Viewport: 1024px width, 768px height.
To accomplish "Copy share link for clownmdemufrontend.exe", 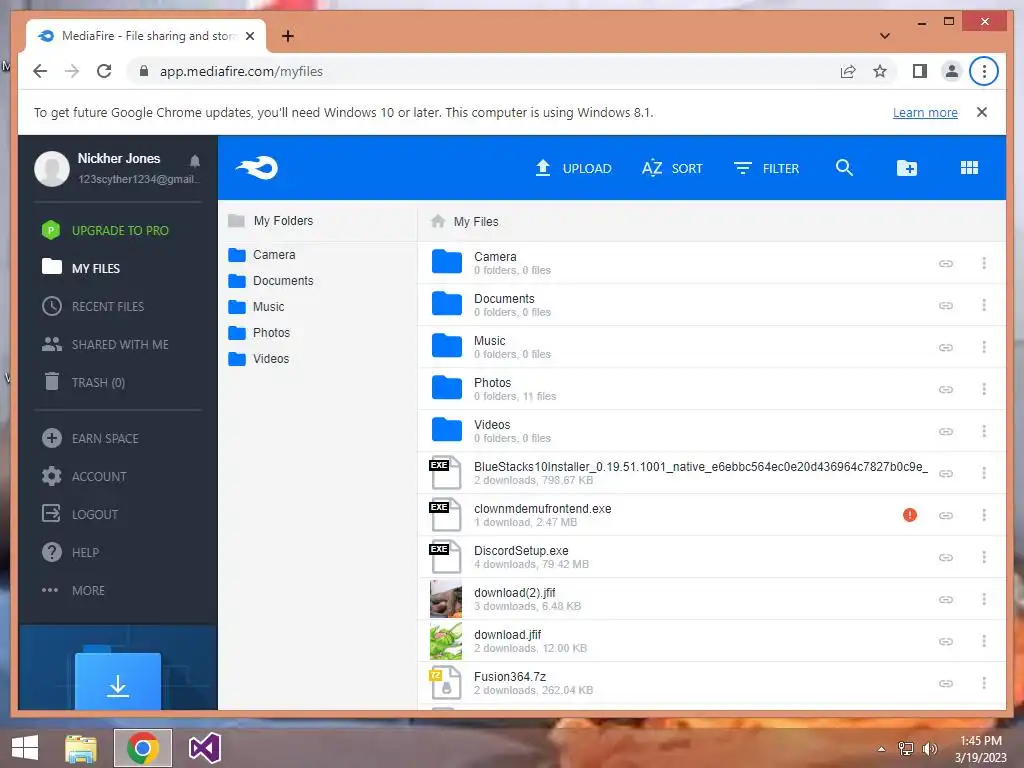I will point(946,515).
